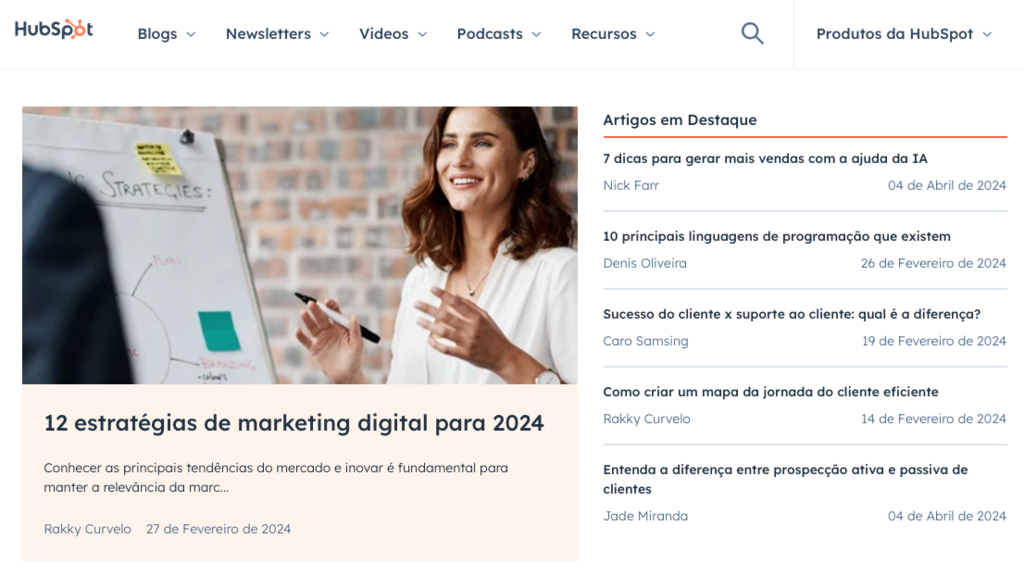
Task: Click the Denis Oliveira author link
Action: 644,263
